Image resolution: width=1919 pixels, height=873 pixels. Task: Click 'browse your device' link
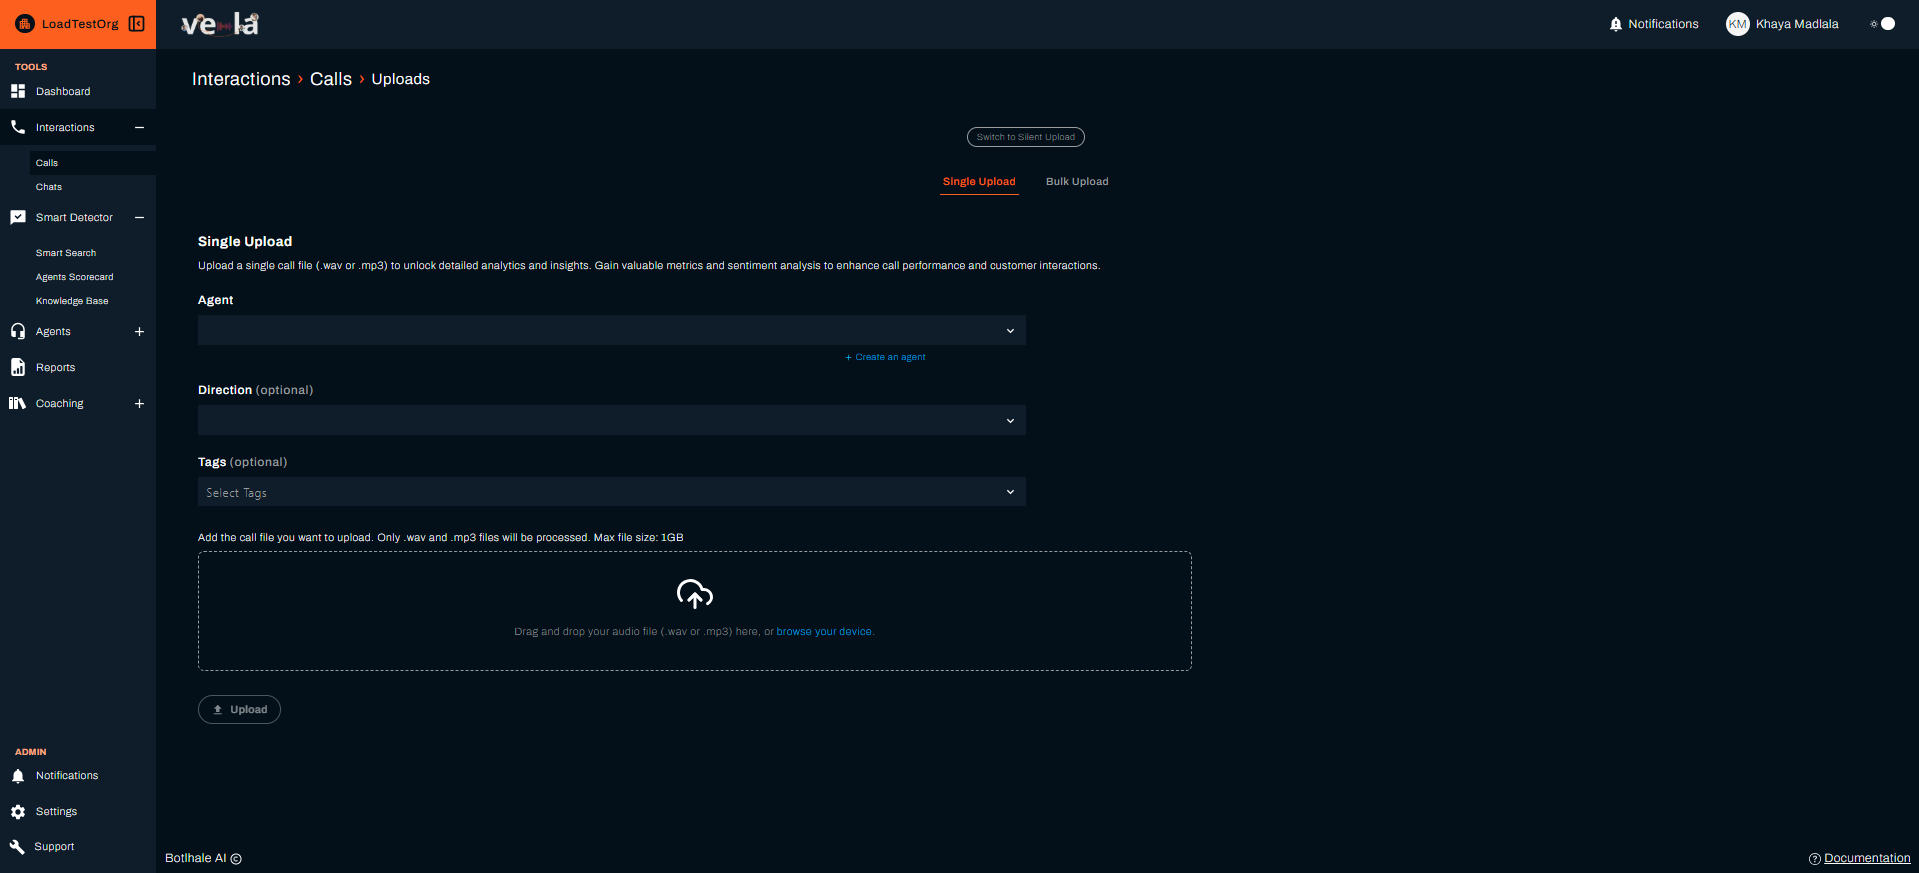pos(824,632)
